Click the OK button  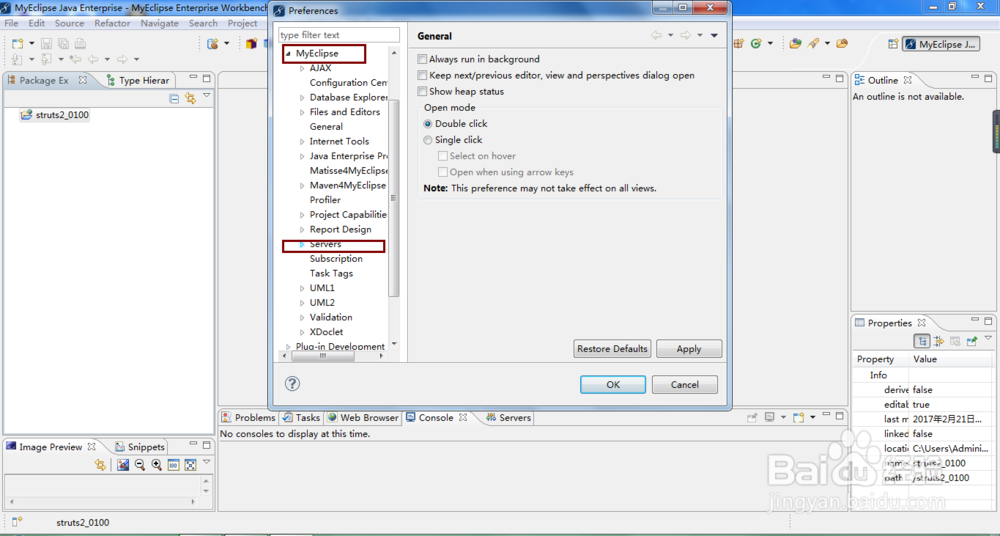pyautogui.click(x=613, y=384)
